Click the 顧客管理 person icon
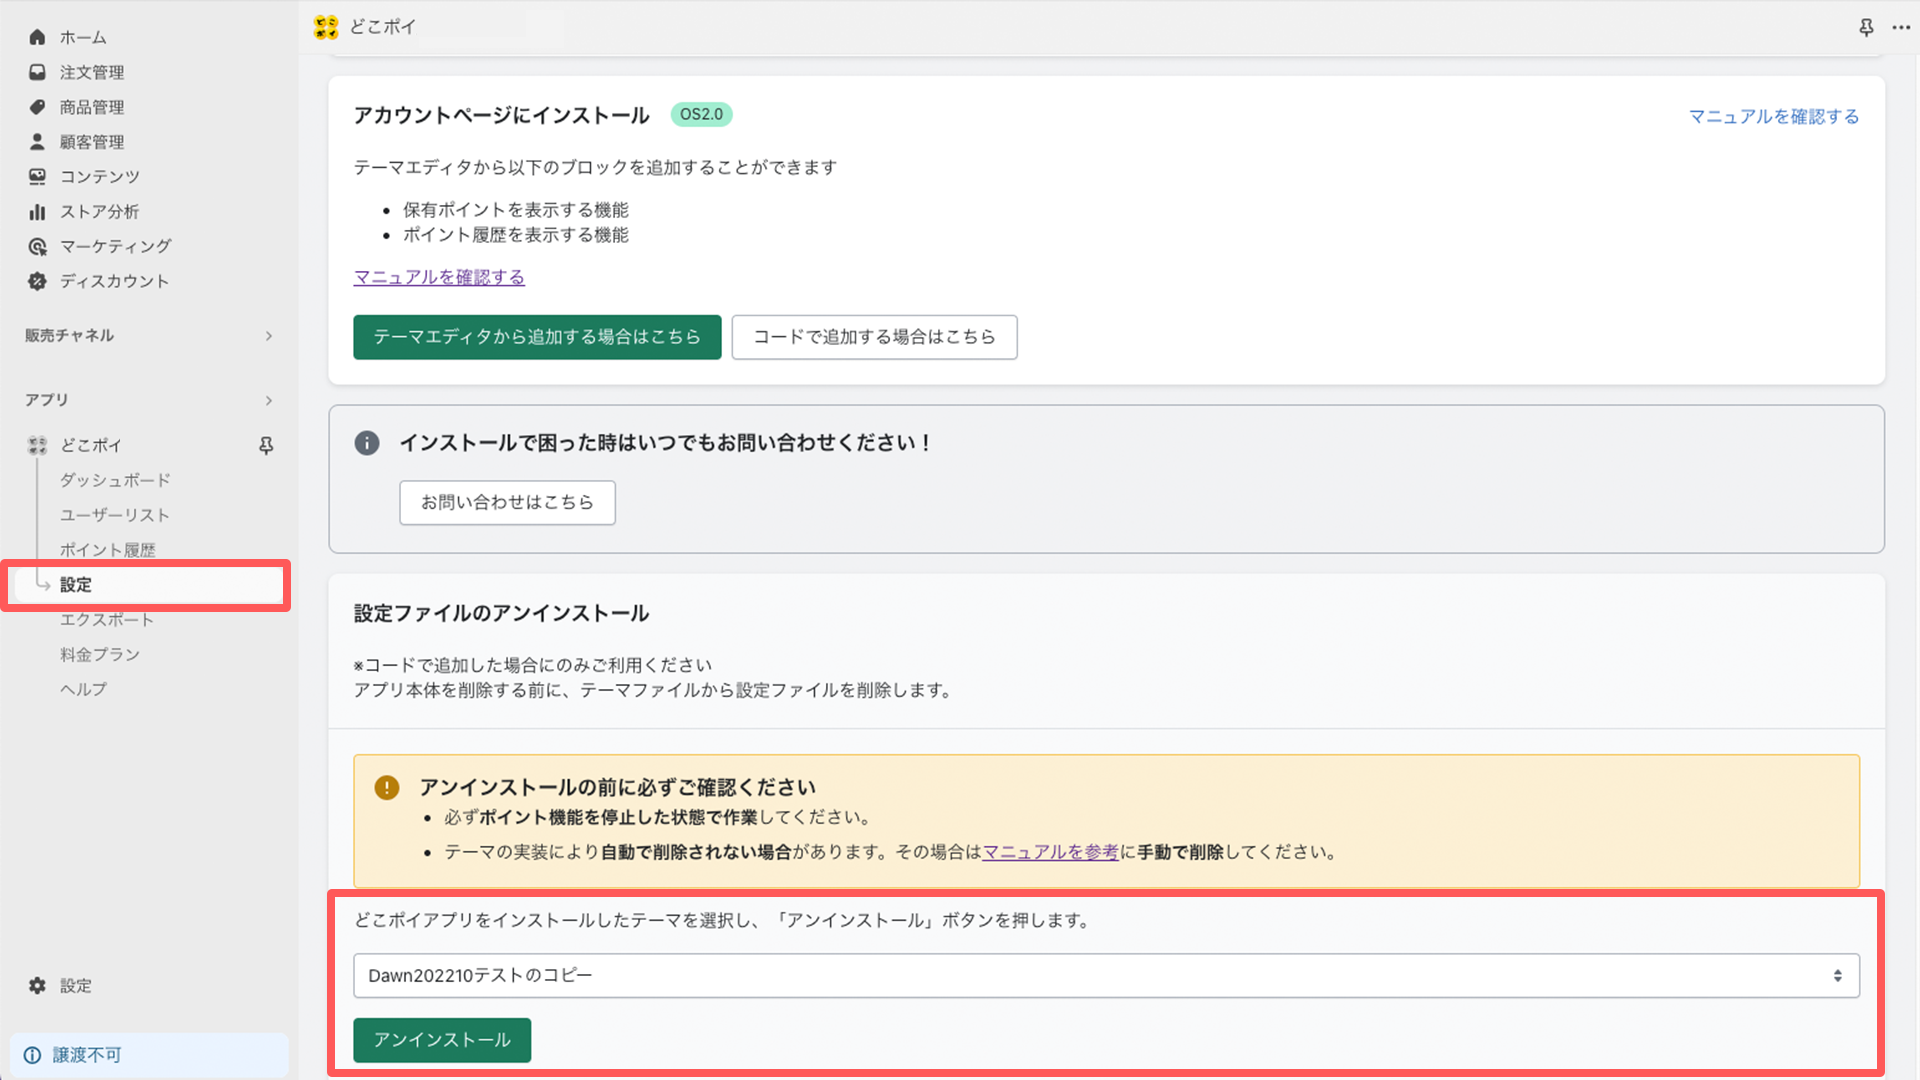Viewport: 1920px width, 1080px height. coord(37,142)
